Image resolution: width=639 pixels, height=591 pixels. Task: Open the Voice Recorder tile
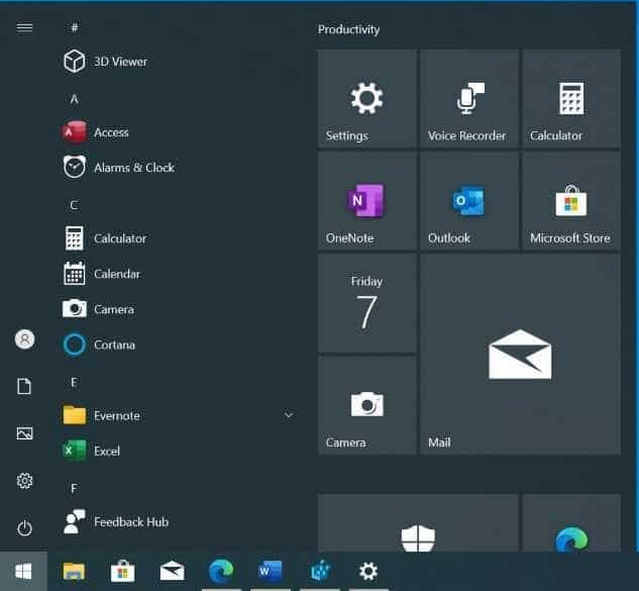pyautogui.click(x=469, y=99)
